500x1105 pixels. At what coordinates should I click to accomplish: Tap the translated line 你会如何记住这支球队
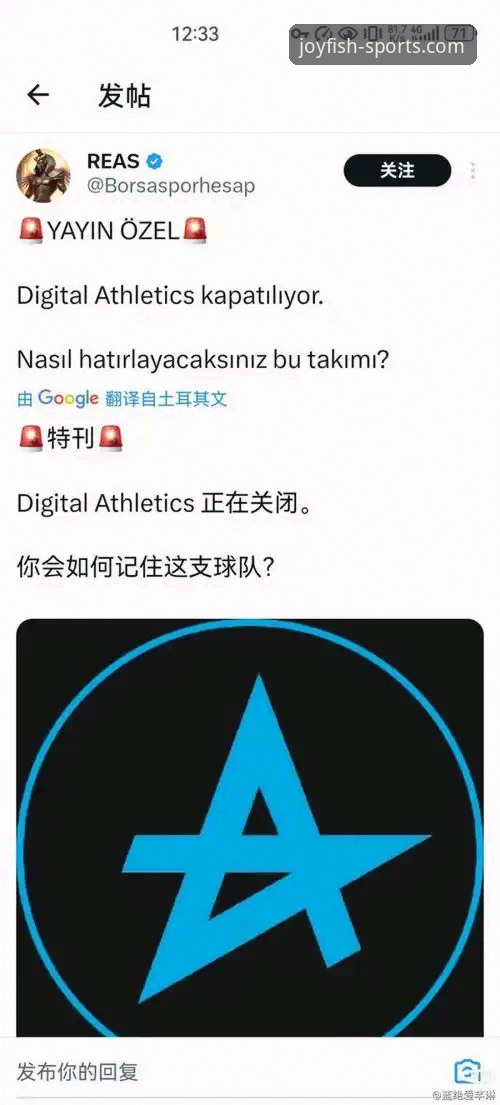(x=144, y=567)
